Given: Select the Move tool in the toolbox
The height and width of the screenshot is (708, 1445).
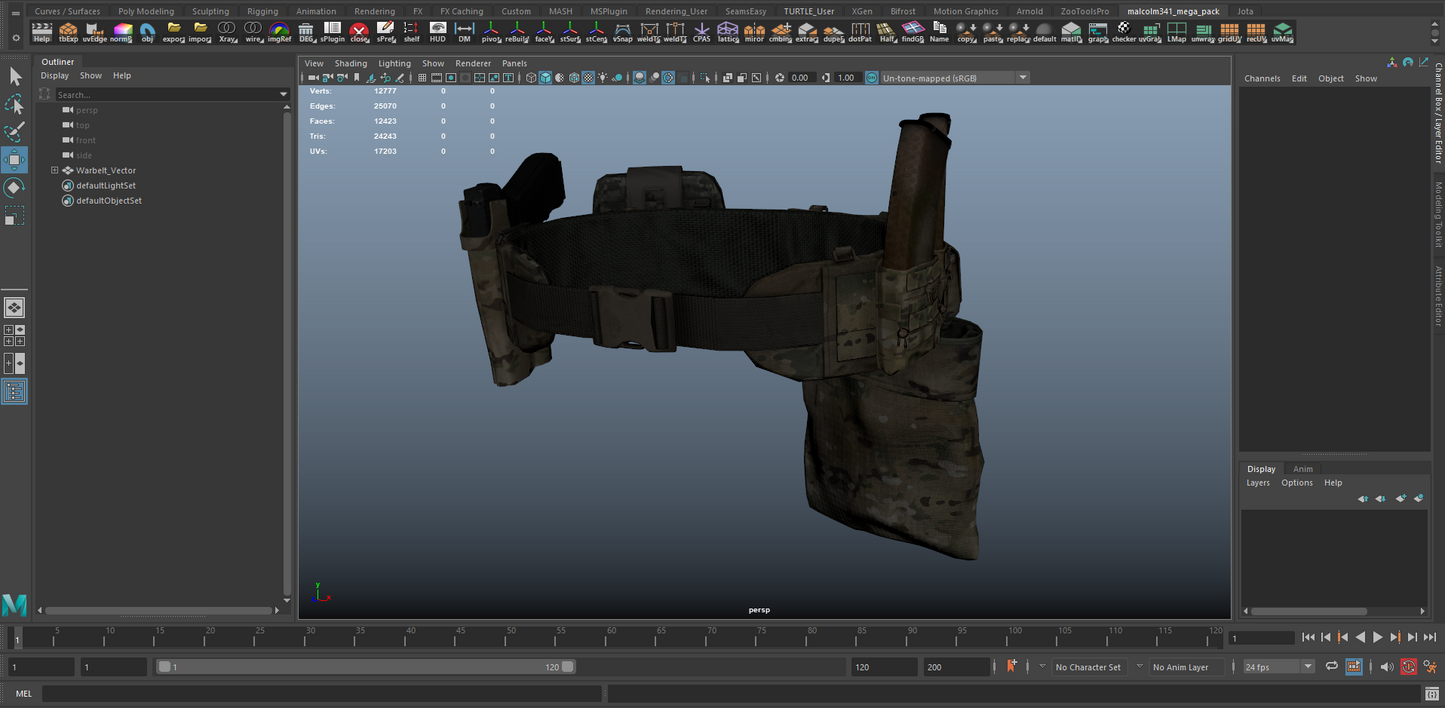Looking at the screenshot, I should click(14, 160).
